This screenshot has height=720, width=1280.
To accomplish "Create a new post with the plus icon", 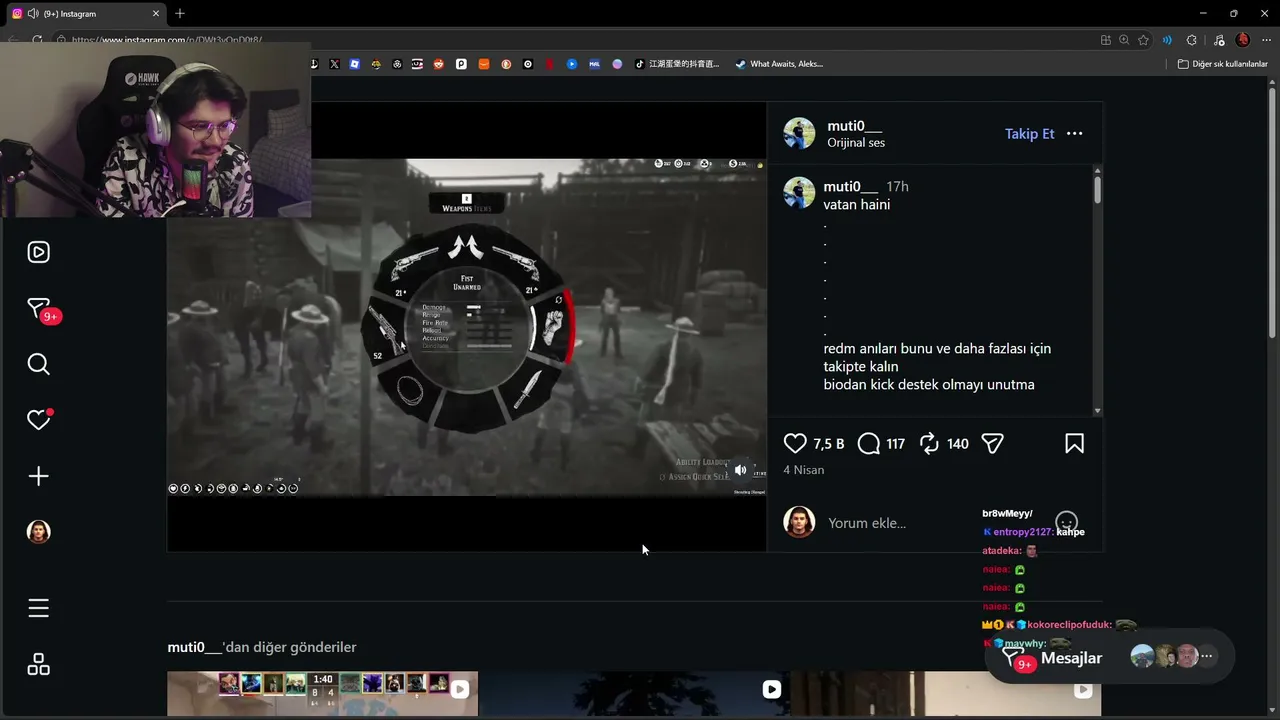I will tap(38, 476).
